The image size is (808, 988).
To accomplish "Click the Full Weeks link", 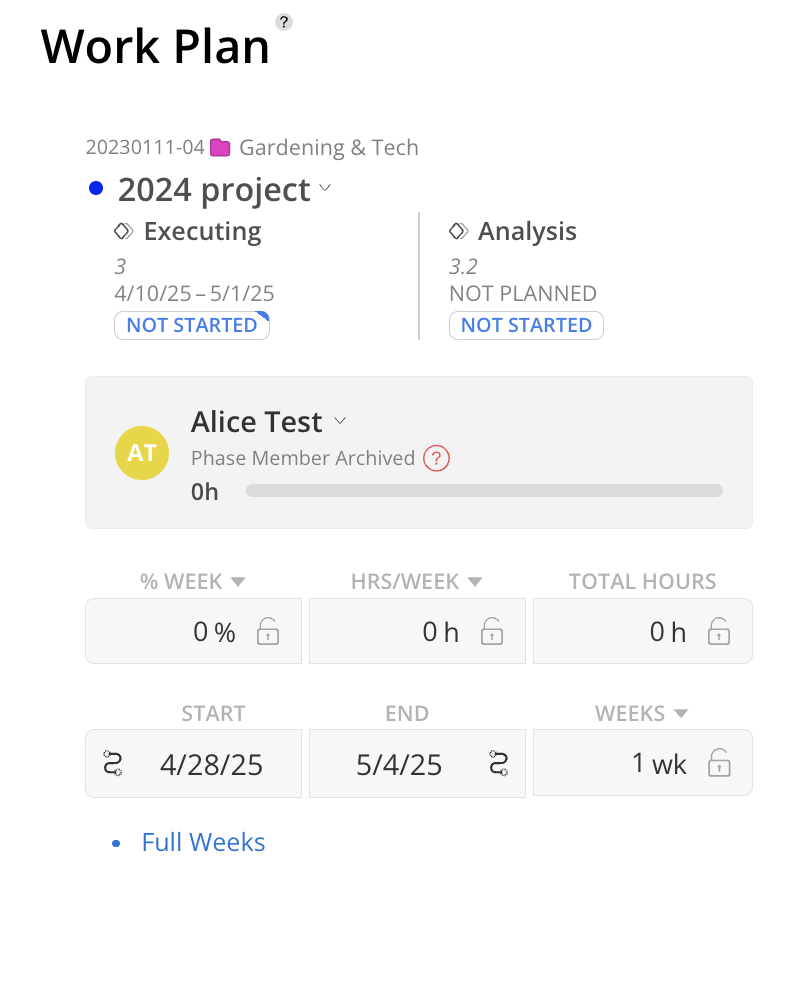I will (203, 842).
